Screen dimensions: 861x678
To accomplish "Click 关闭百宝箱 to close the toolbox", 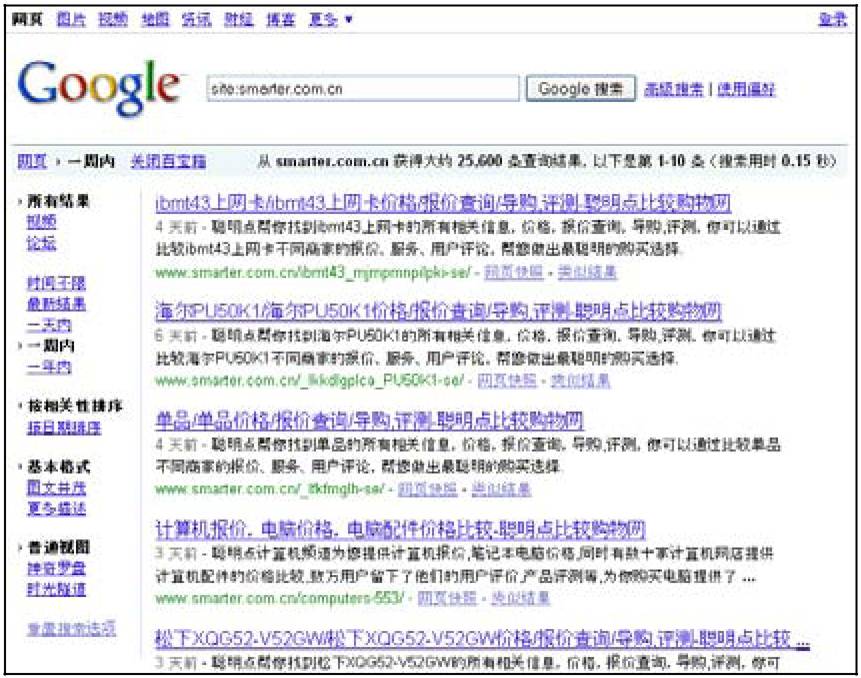I will tap(168, 161).
